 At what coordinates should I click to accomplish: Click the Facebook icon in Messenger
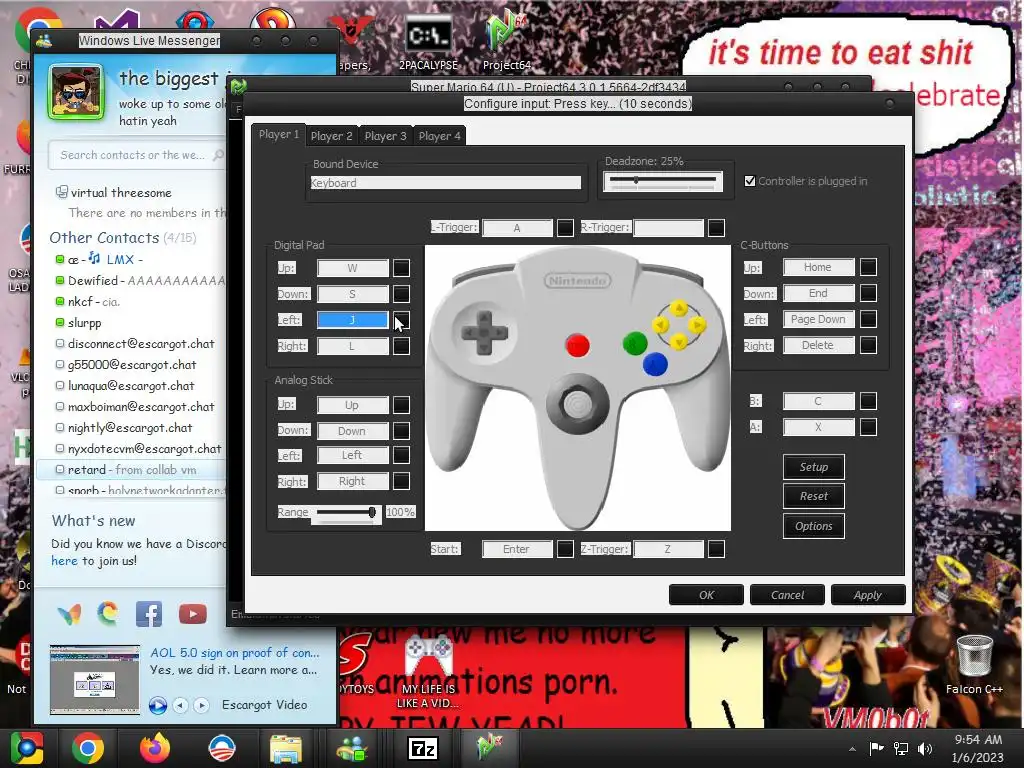click(149, 614)
